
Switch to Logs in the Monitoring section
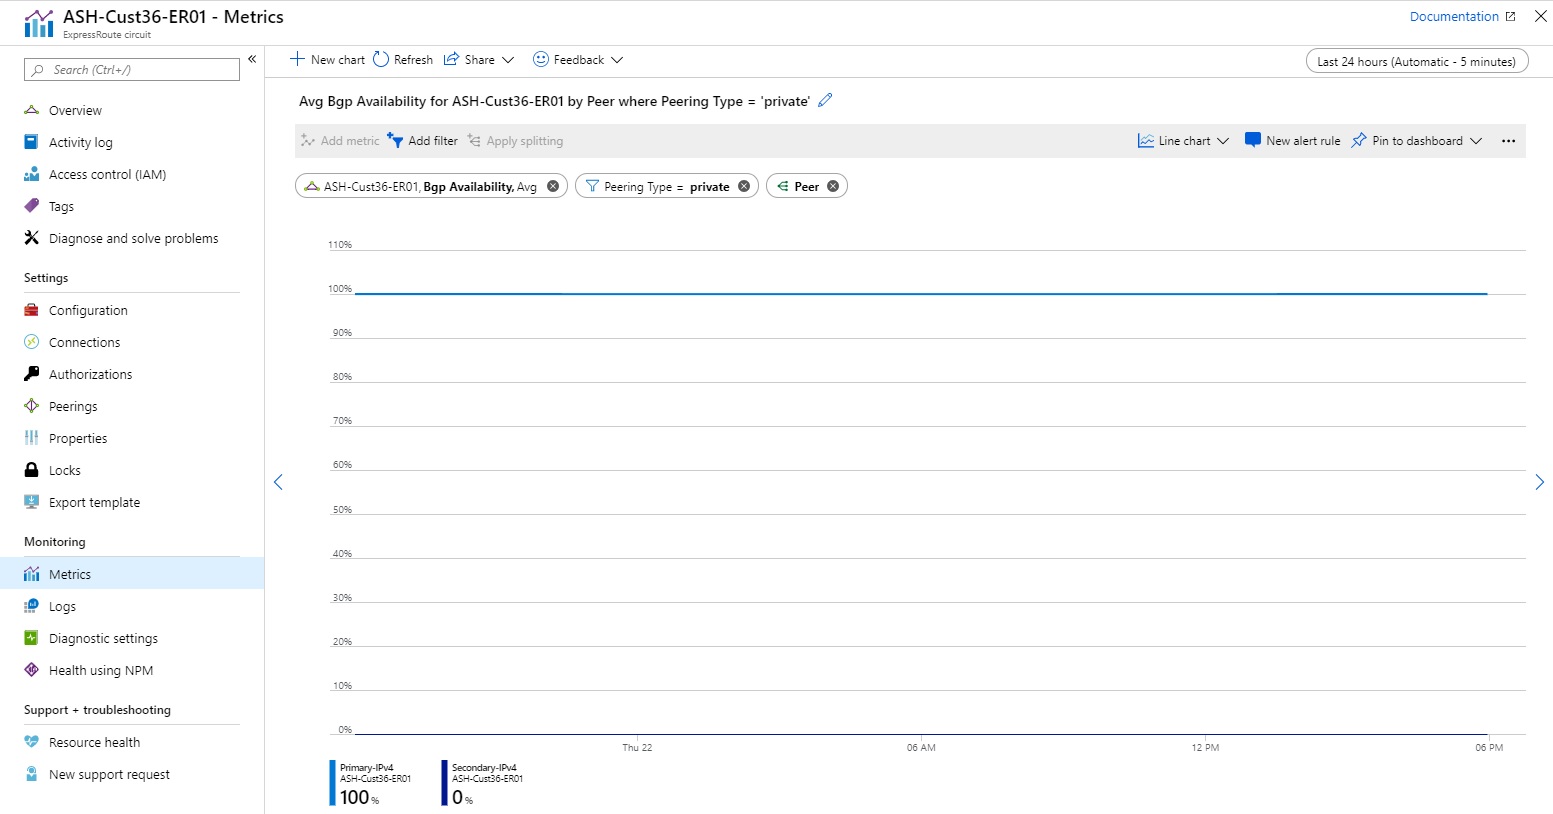click(x=62, y=605)
